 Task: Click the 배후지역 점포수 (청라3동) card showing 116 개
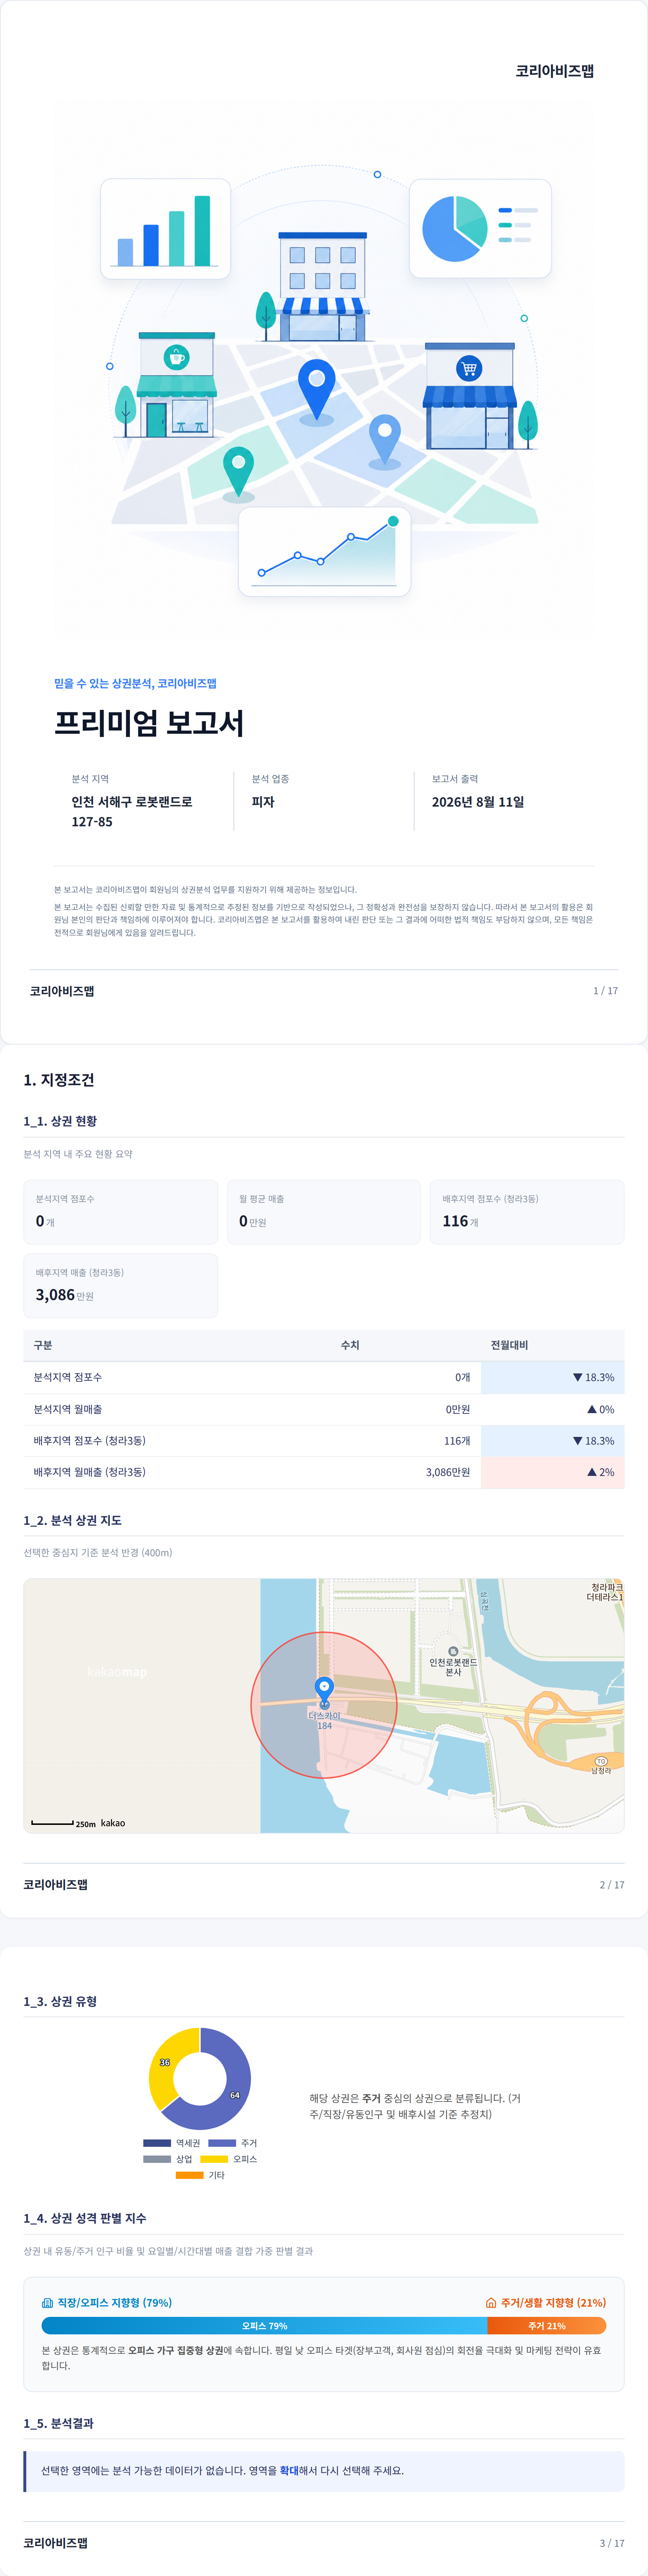point(527,1212)
